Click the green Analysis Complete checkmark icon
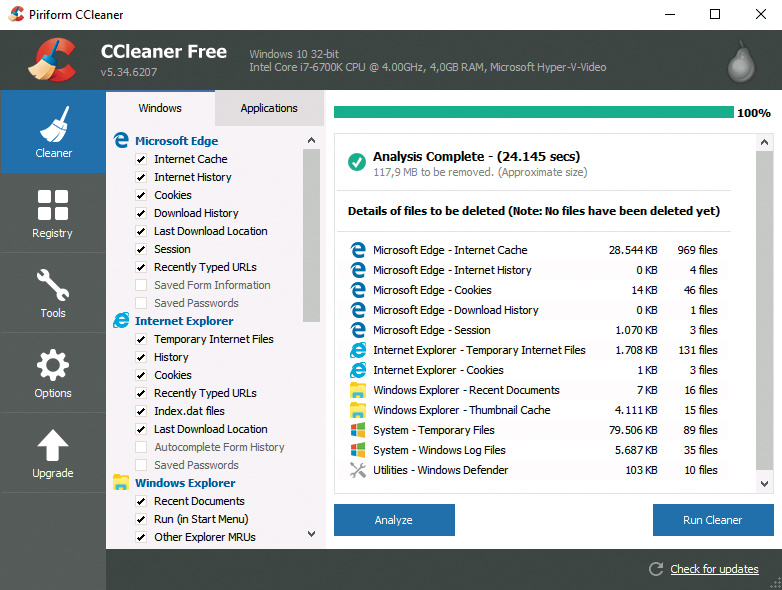The height and width of the screenshot is (590, 782). (x=357, y=162)
